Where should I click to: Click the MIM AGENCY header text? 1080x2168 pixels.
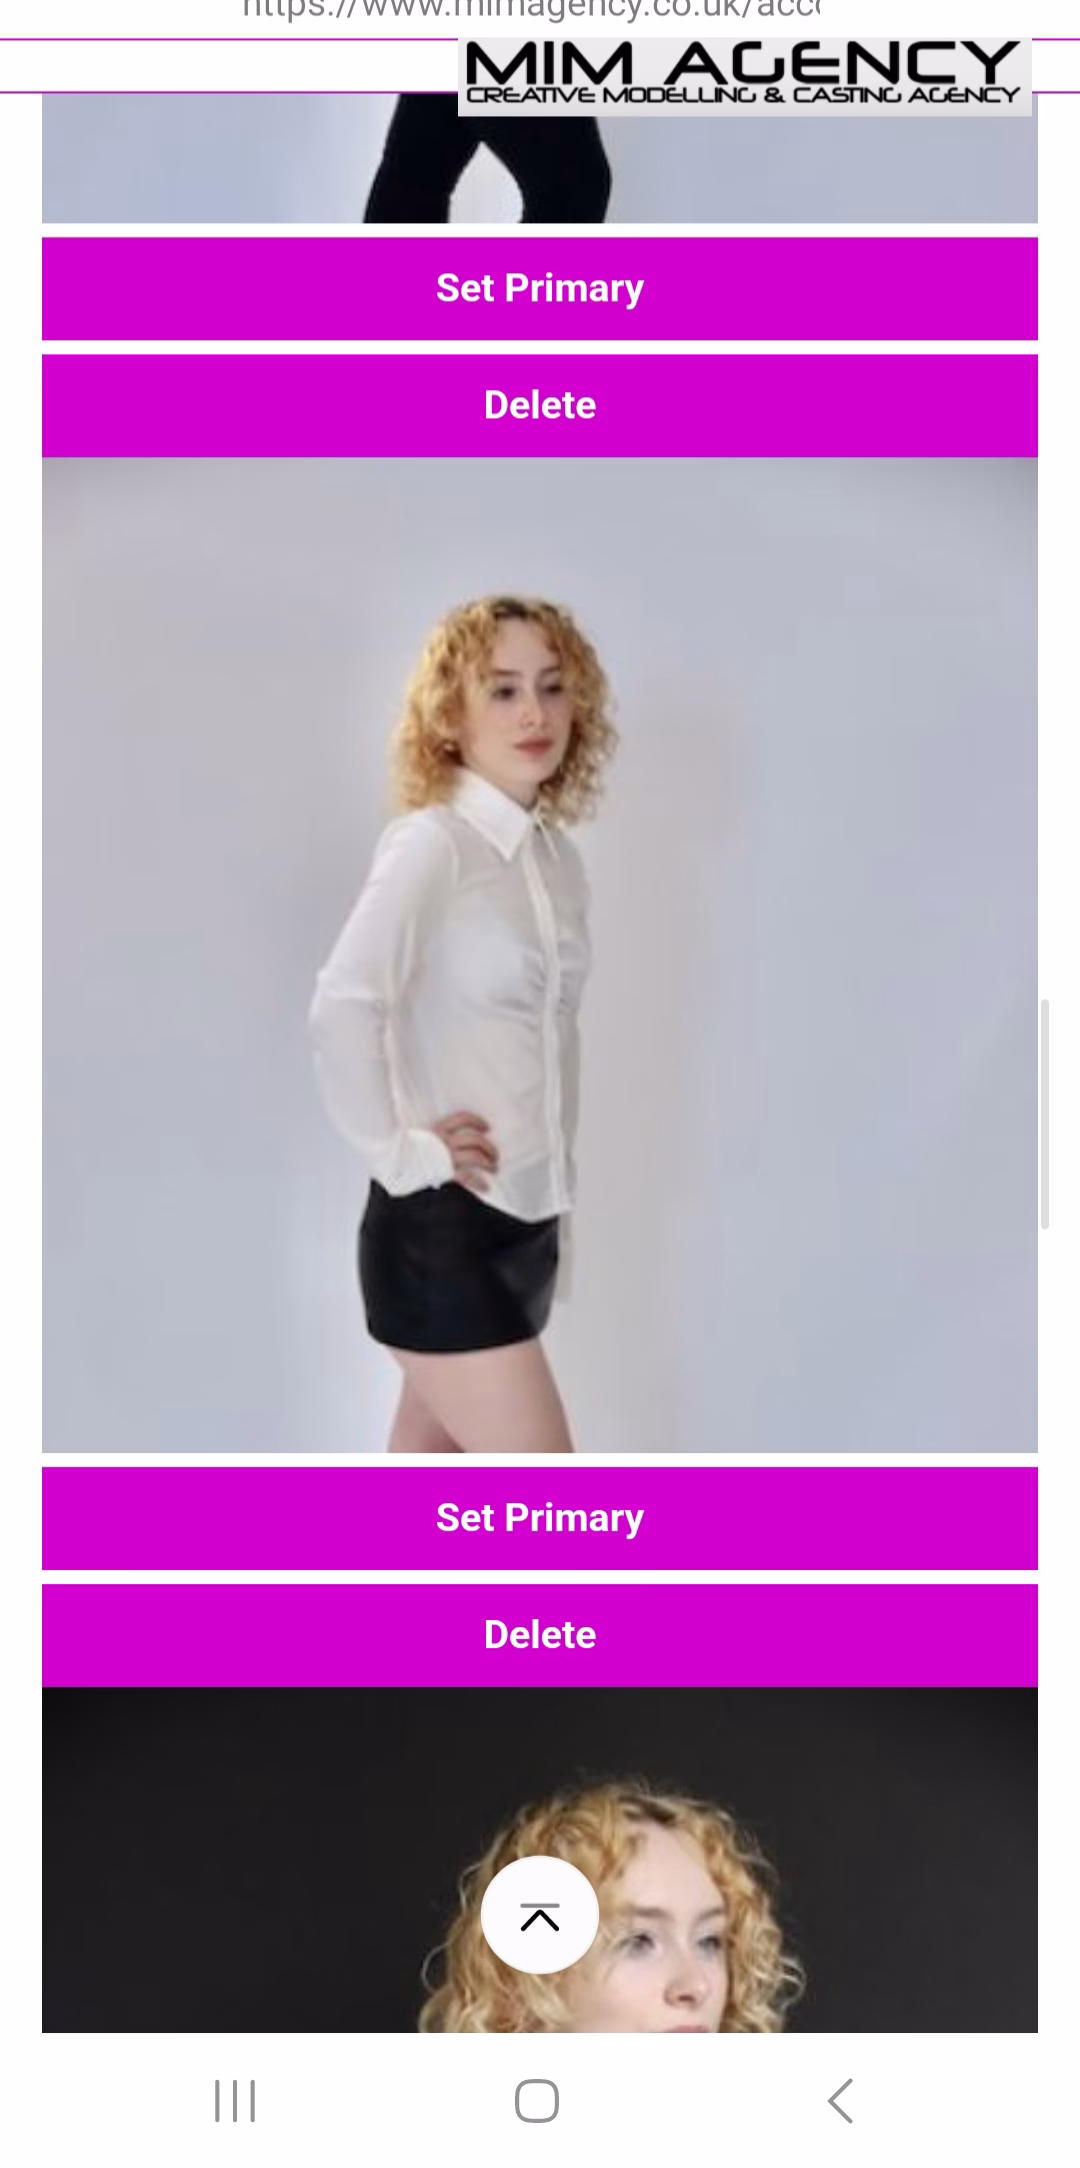pyautogui.click(x=742, y=62)
